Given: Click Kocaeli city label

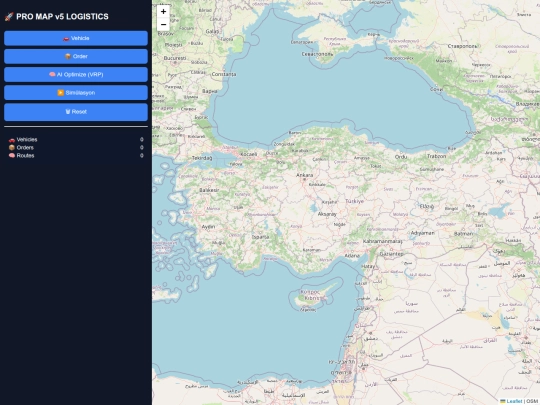Looking at the screenshot, I should [x=248, y=154].
